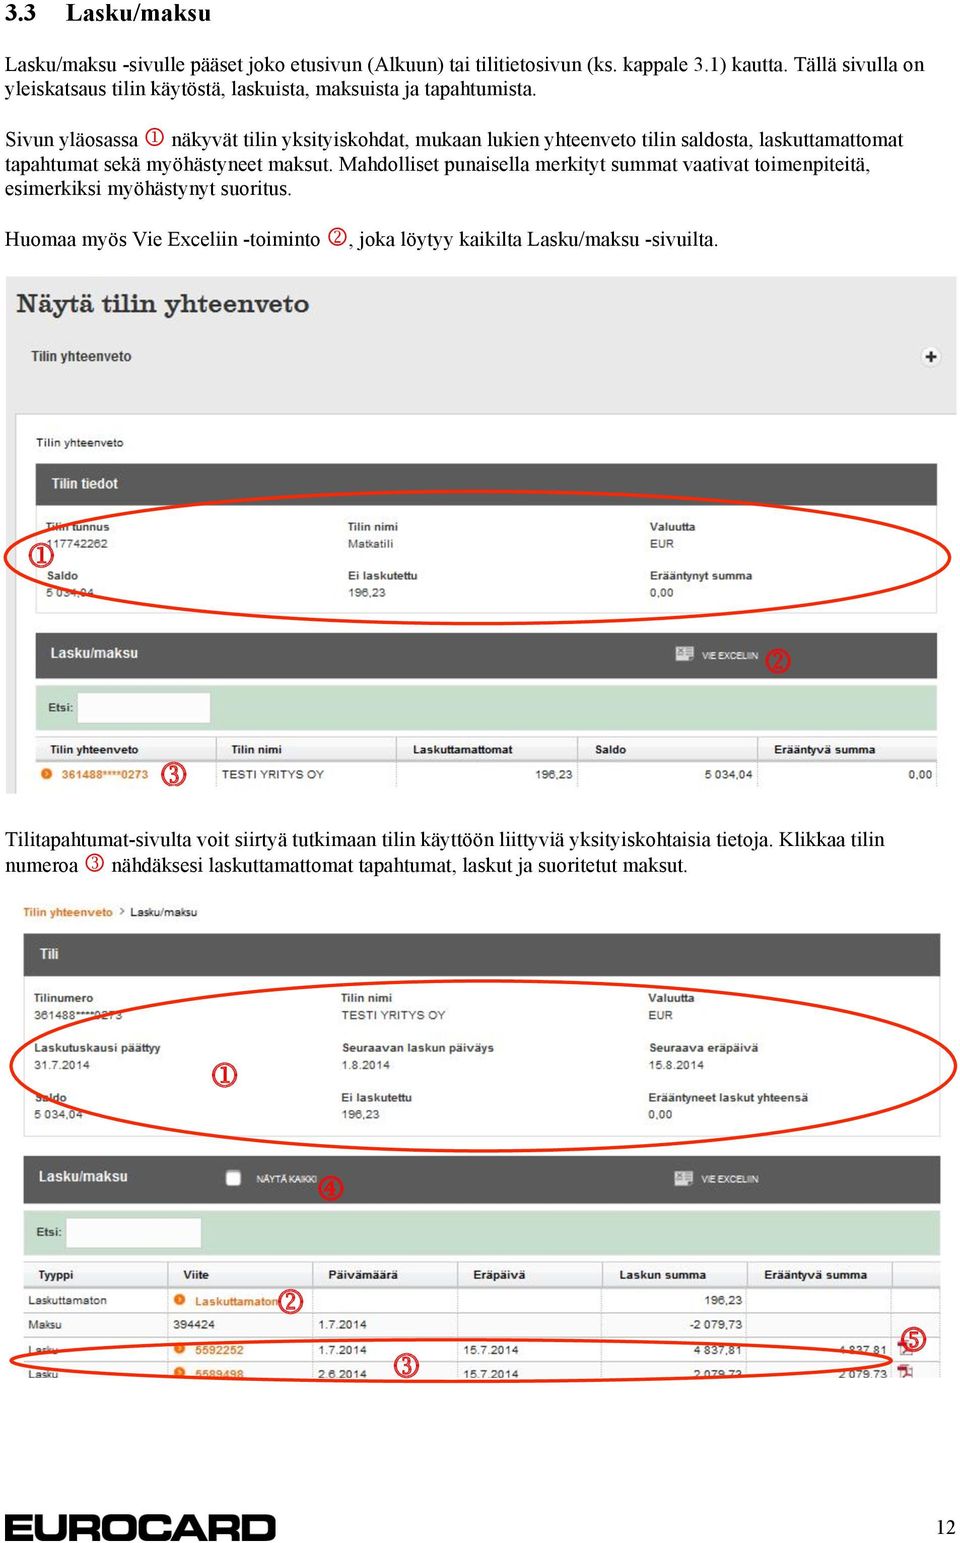Select payment reference 394424
Screen dimensions: 960x1543
tap(194, 1325)
